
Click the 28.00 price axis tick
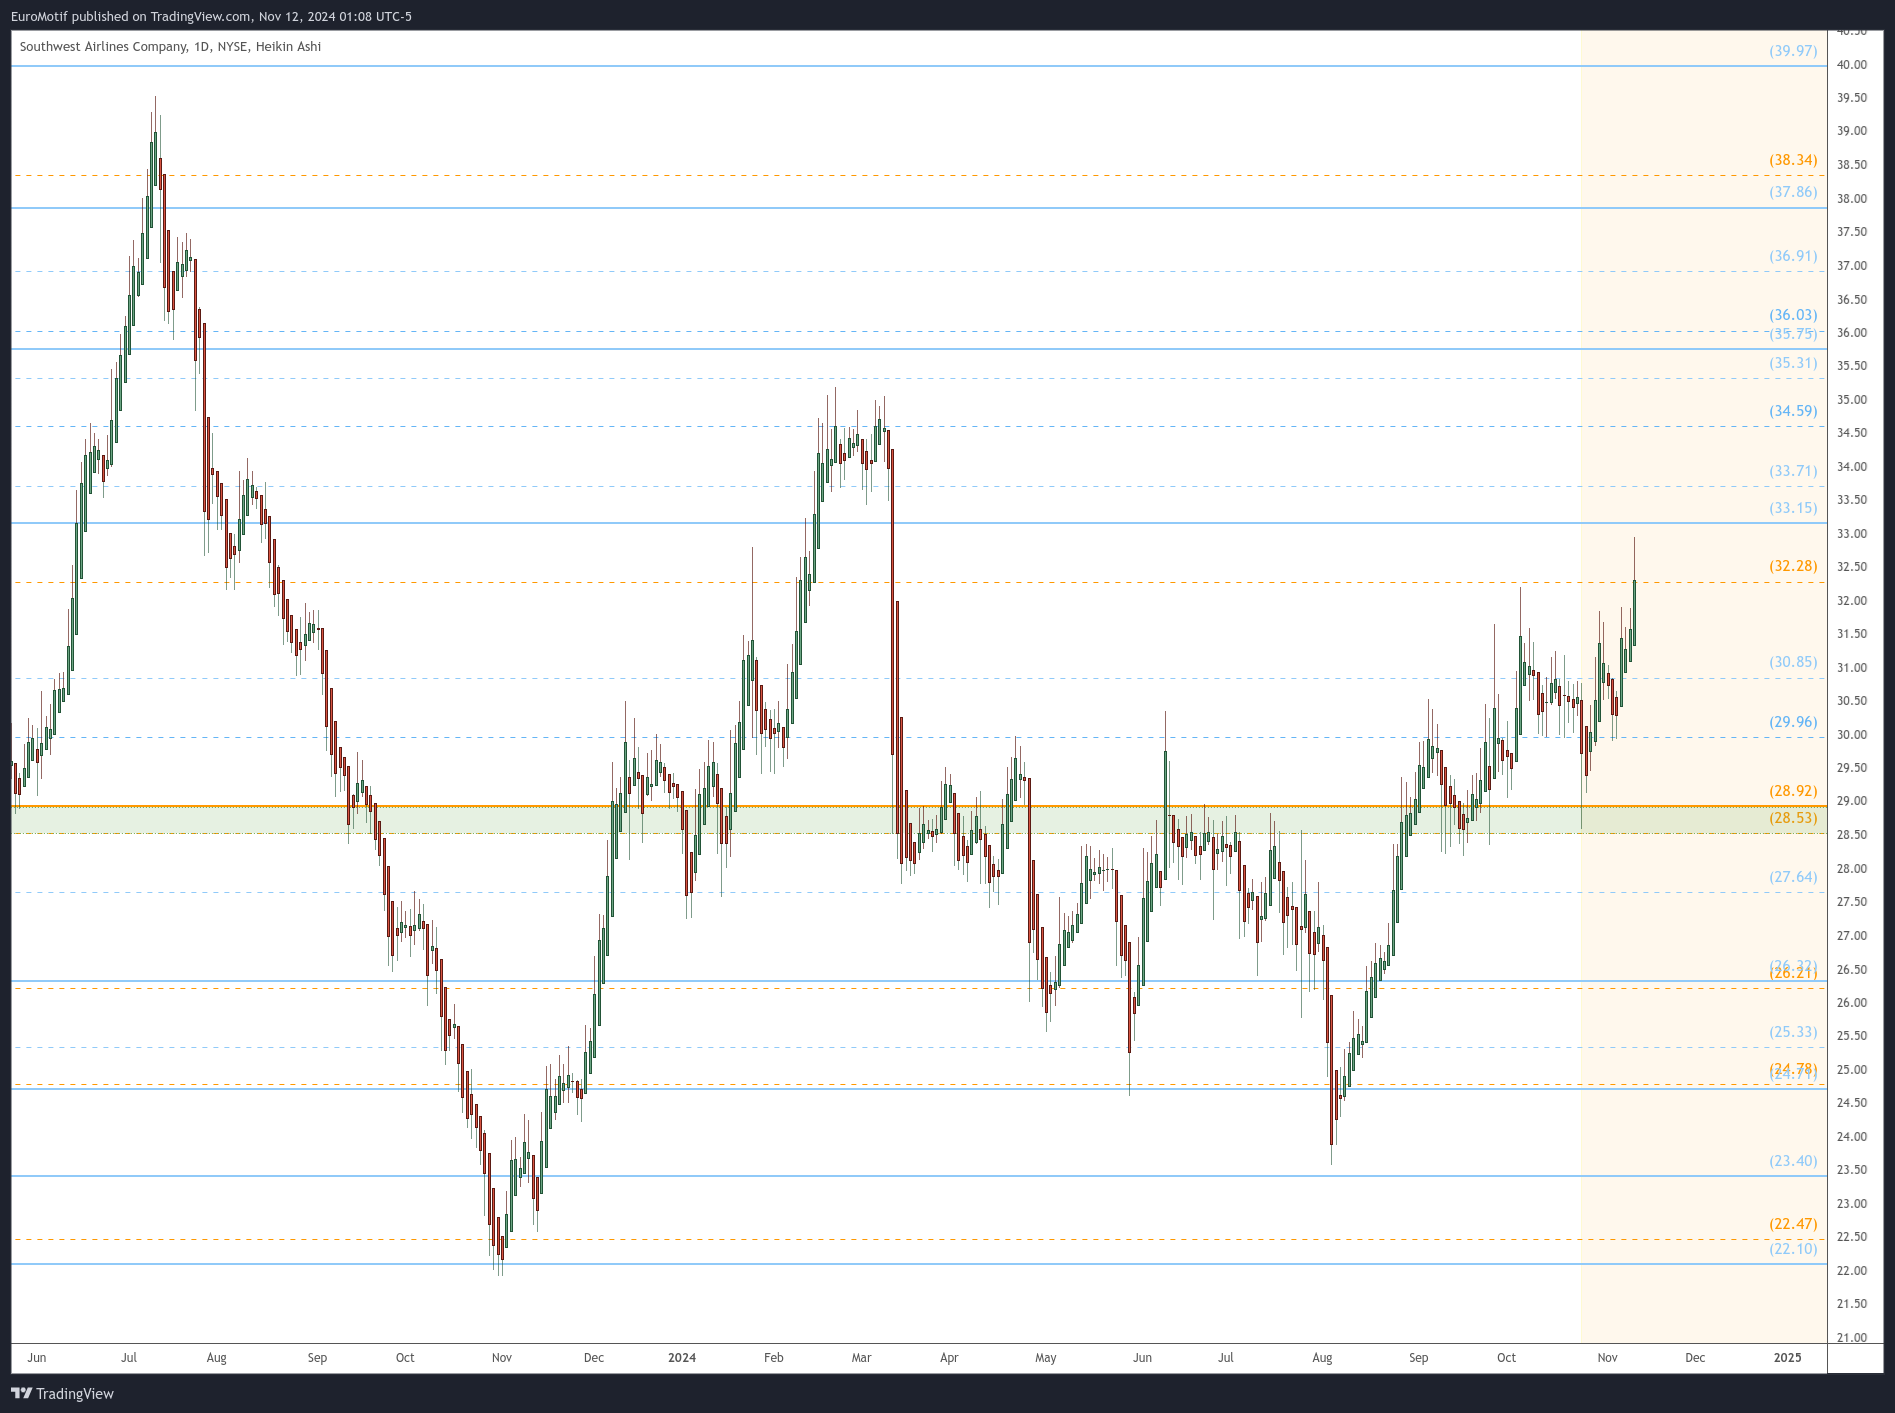pyautogui.click(x=1851, y=869)
